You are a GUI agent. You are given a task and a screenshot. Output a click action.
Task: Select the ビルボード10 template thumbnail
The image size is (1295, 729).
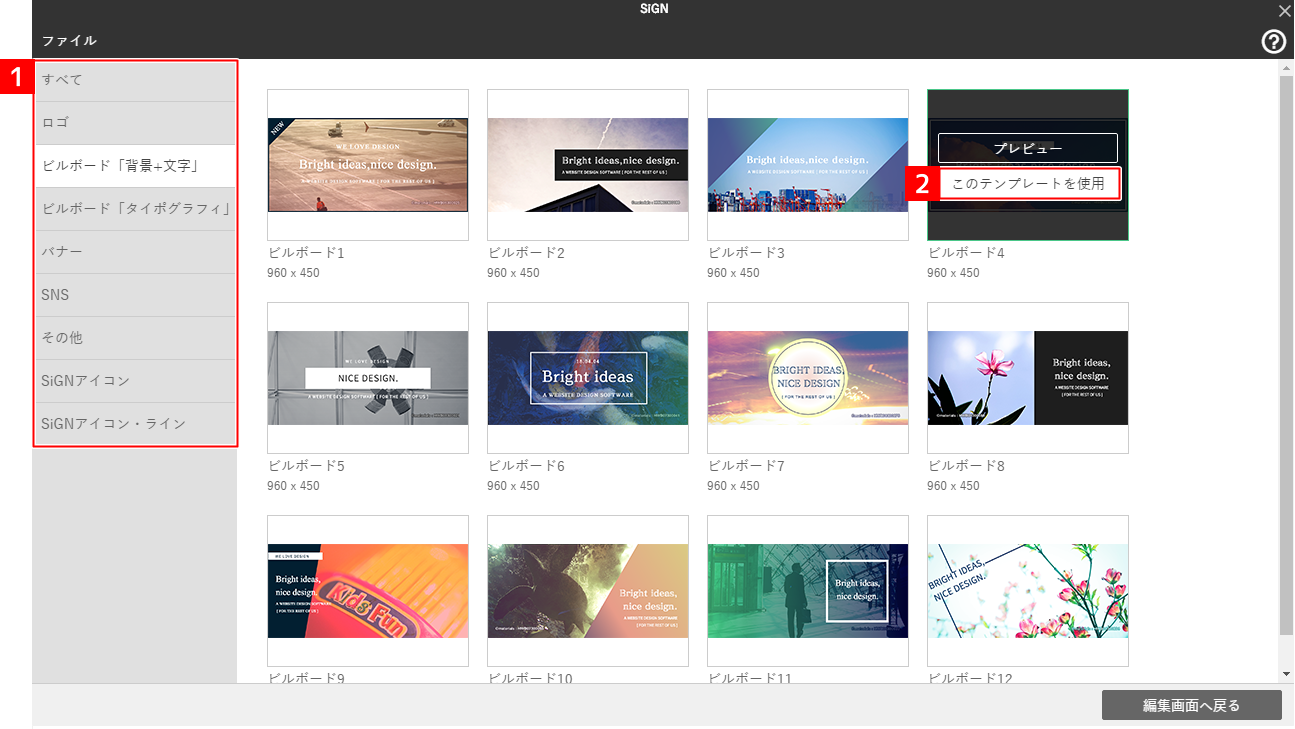(x=588, y=591)
